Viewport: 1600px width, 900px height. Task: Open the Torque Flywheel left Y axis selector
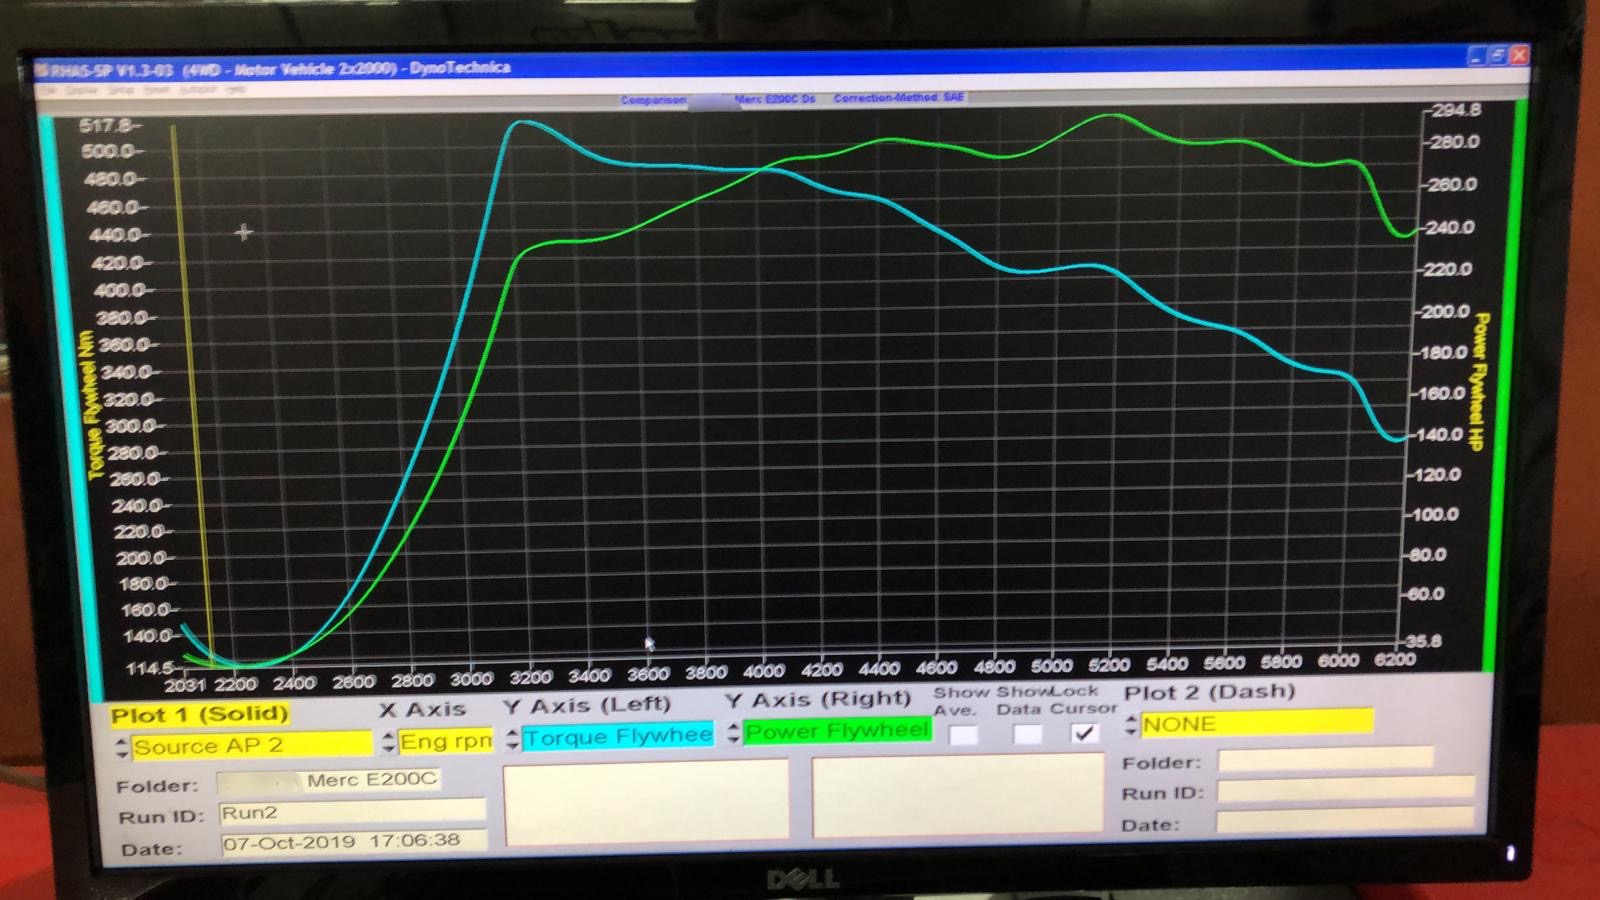point(617,736)
